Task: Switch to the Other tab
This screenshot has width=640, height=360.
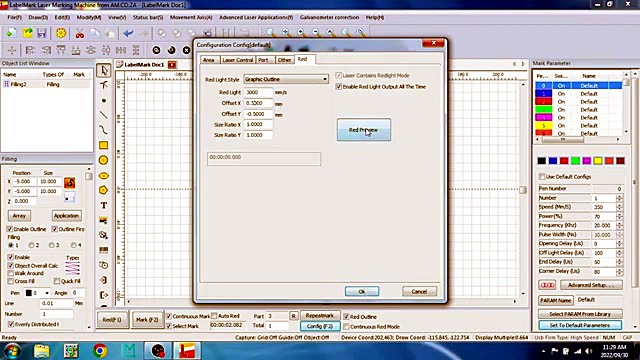Action: 284,60
